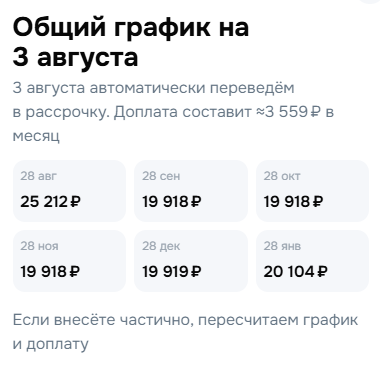Viewport: 380px width, 367px height.
Task: Click the ruble sign next to 20 104
Action: 322,272
